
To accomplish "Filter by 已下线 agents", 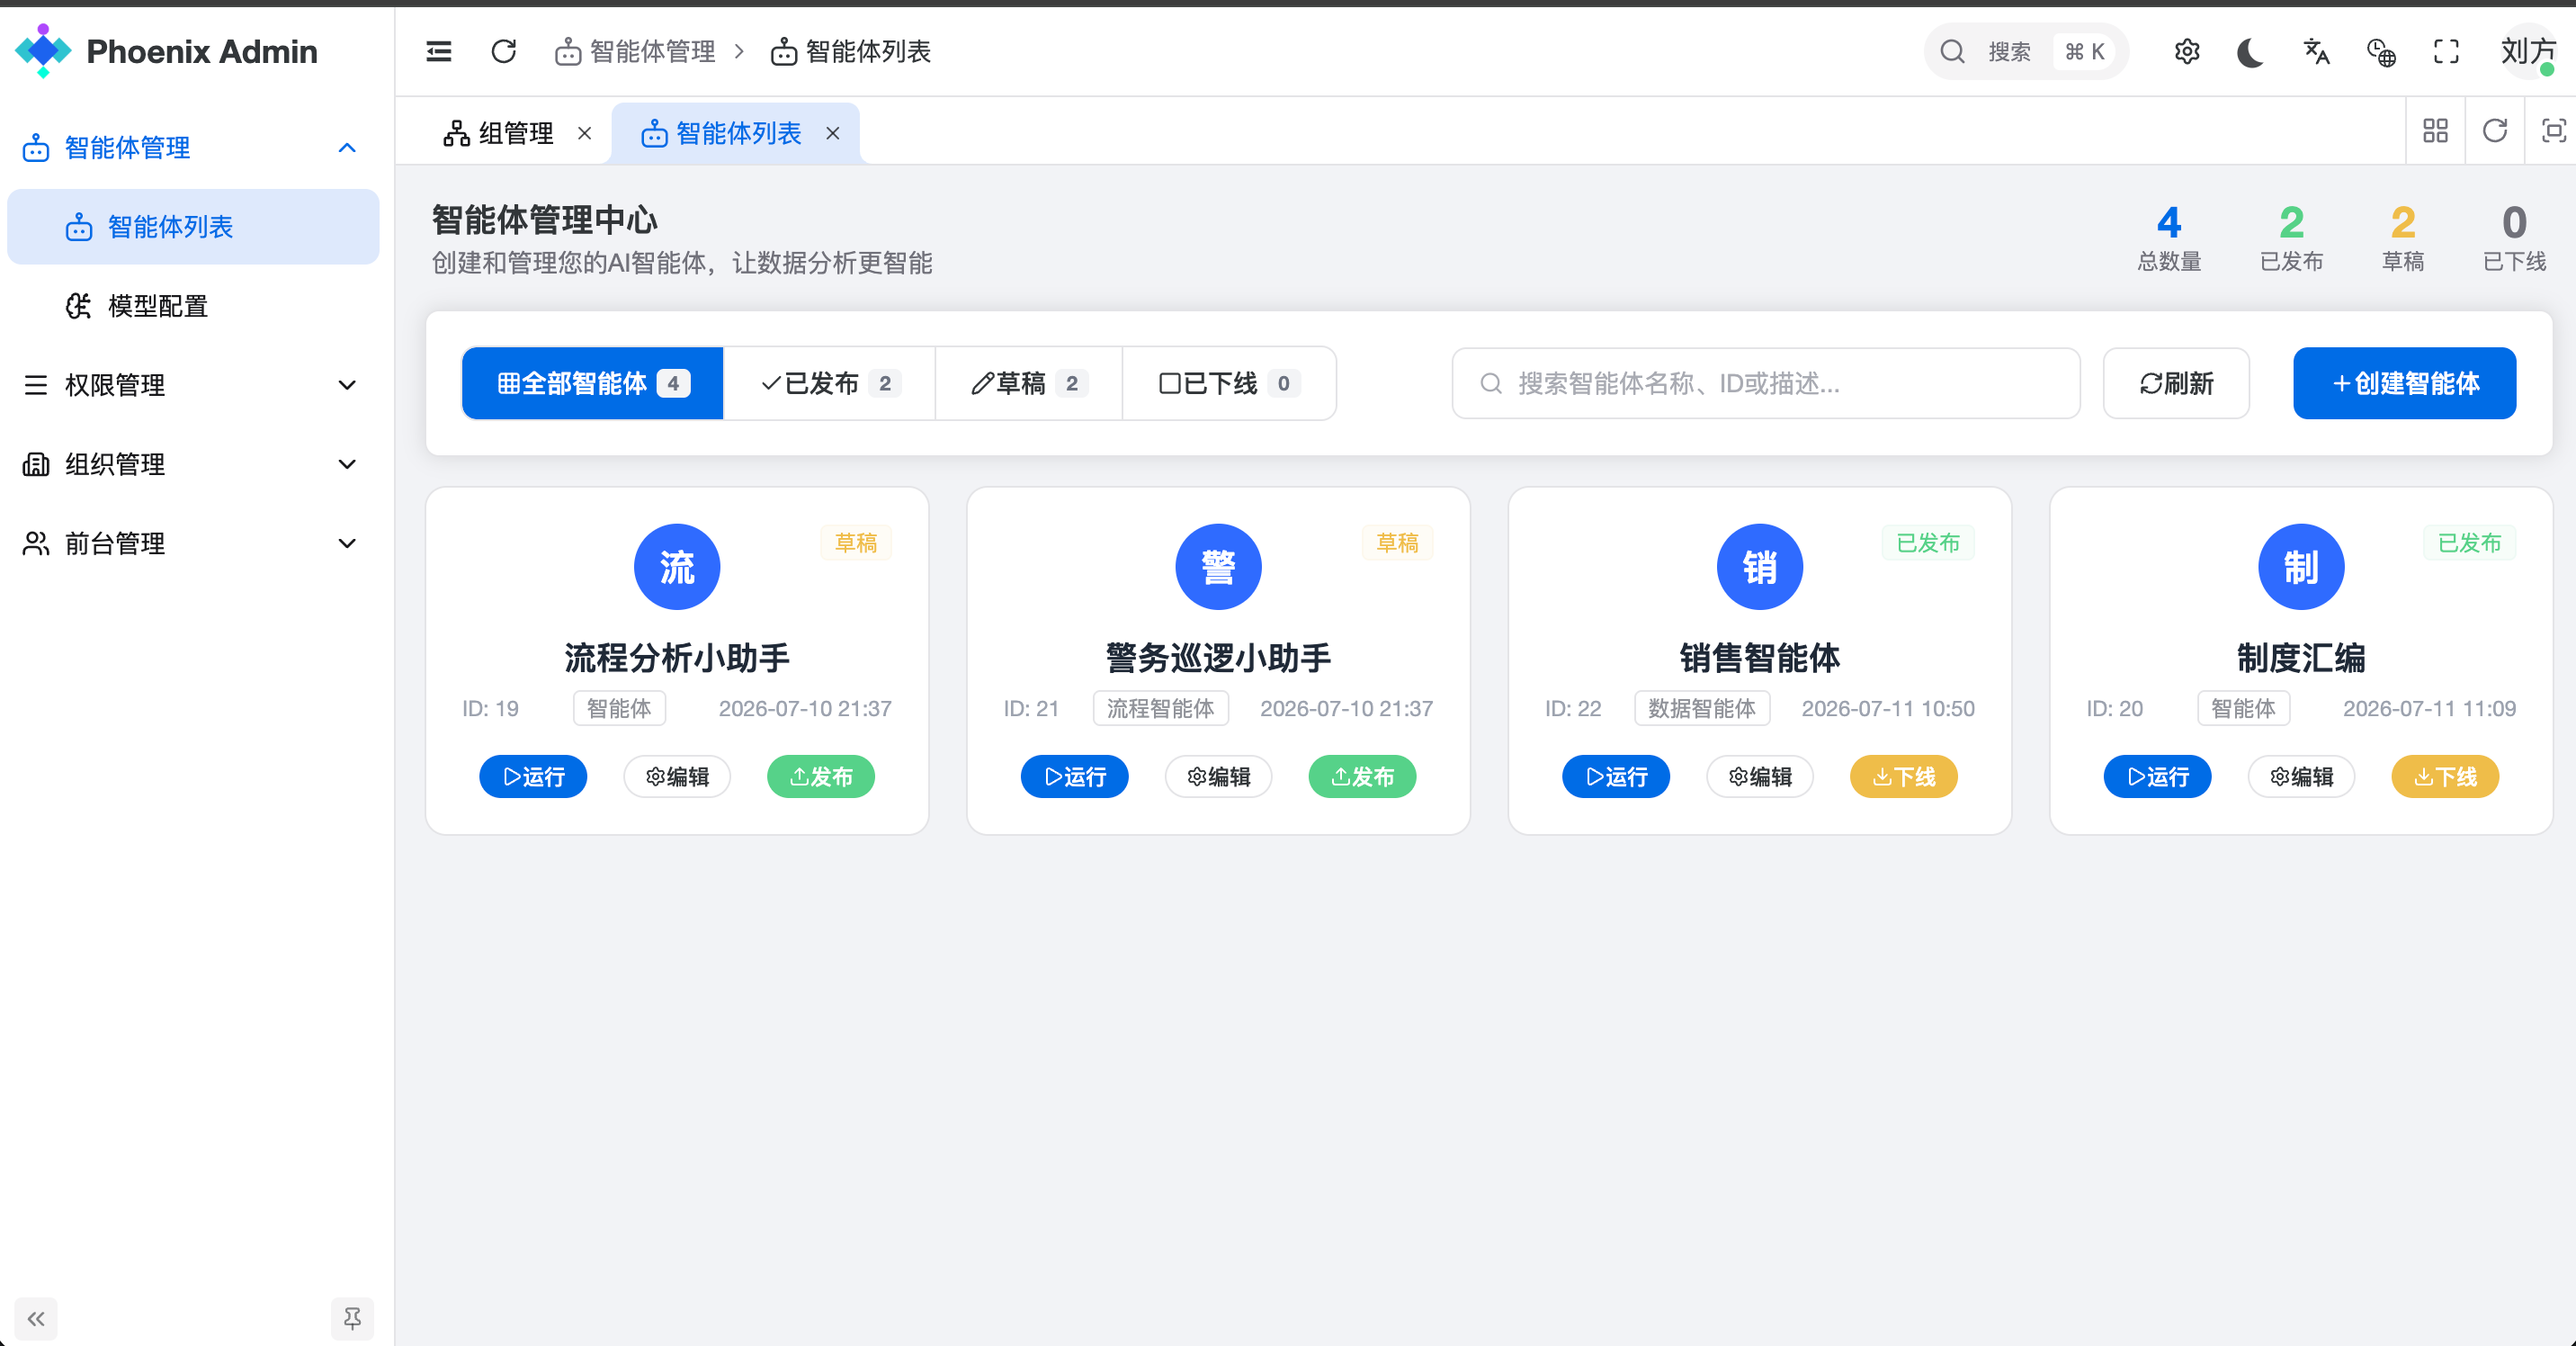I will coord(1229,383).
